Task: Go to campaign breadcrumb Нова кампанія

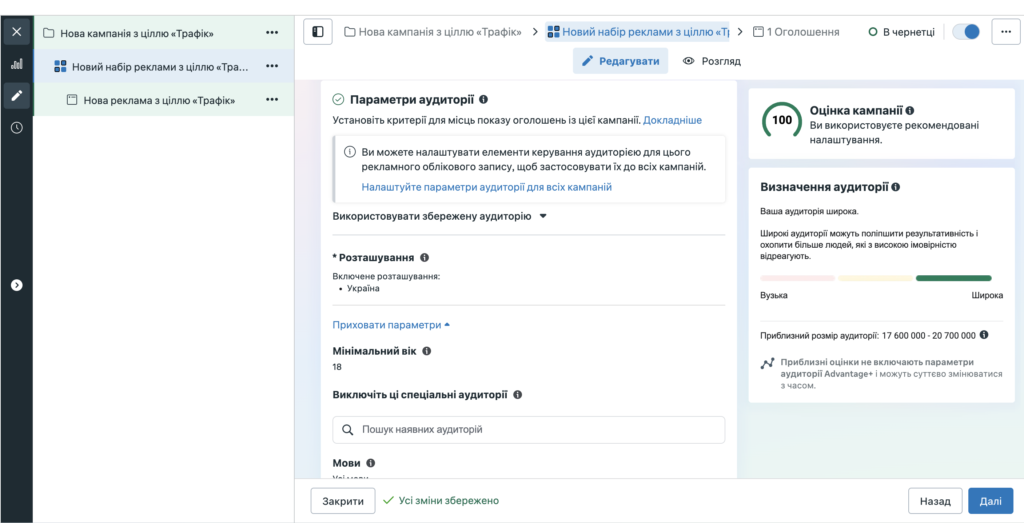Action: [433, 31]
